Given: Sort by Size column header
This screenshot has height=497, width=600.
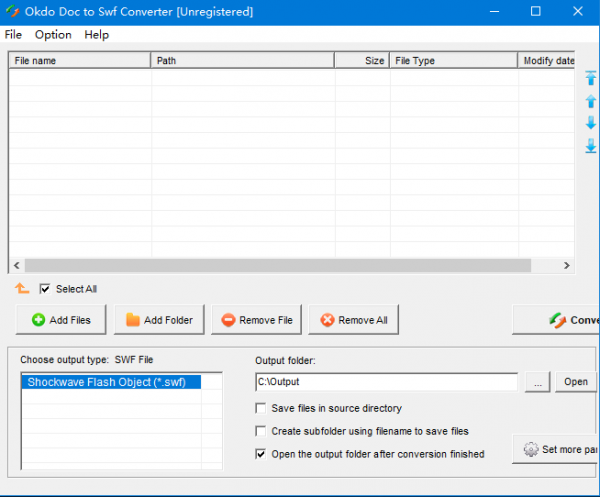Looking at the screenshot, I should [362, 60].
